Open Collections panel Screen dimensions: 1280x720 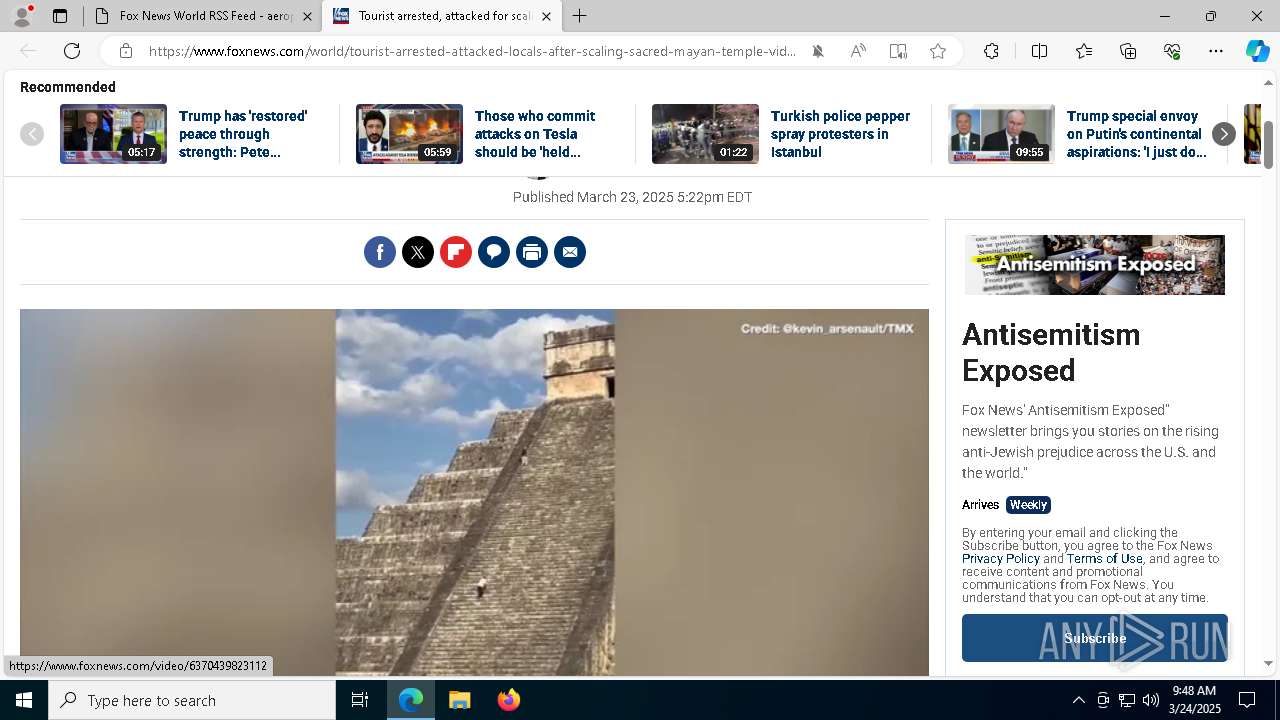[1128, 51]
